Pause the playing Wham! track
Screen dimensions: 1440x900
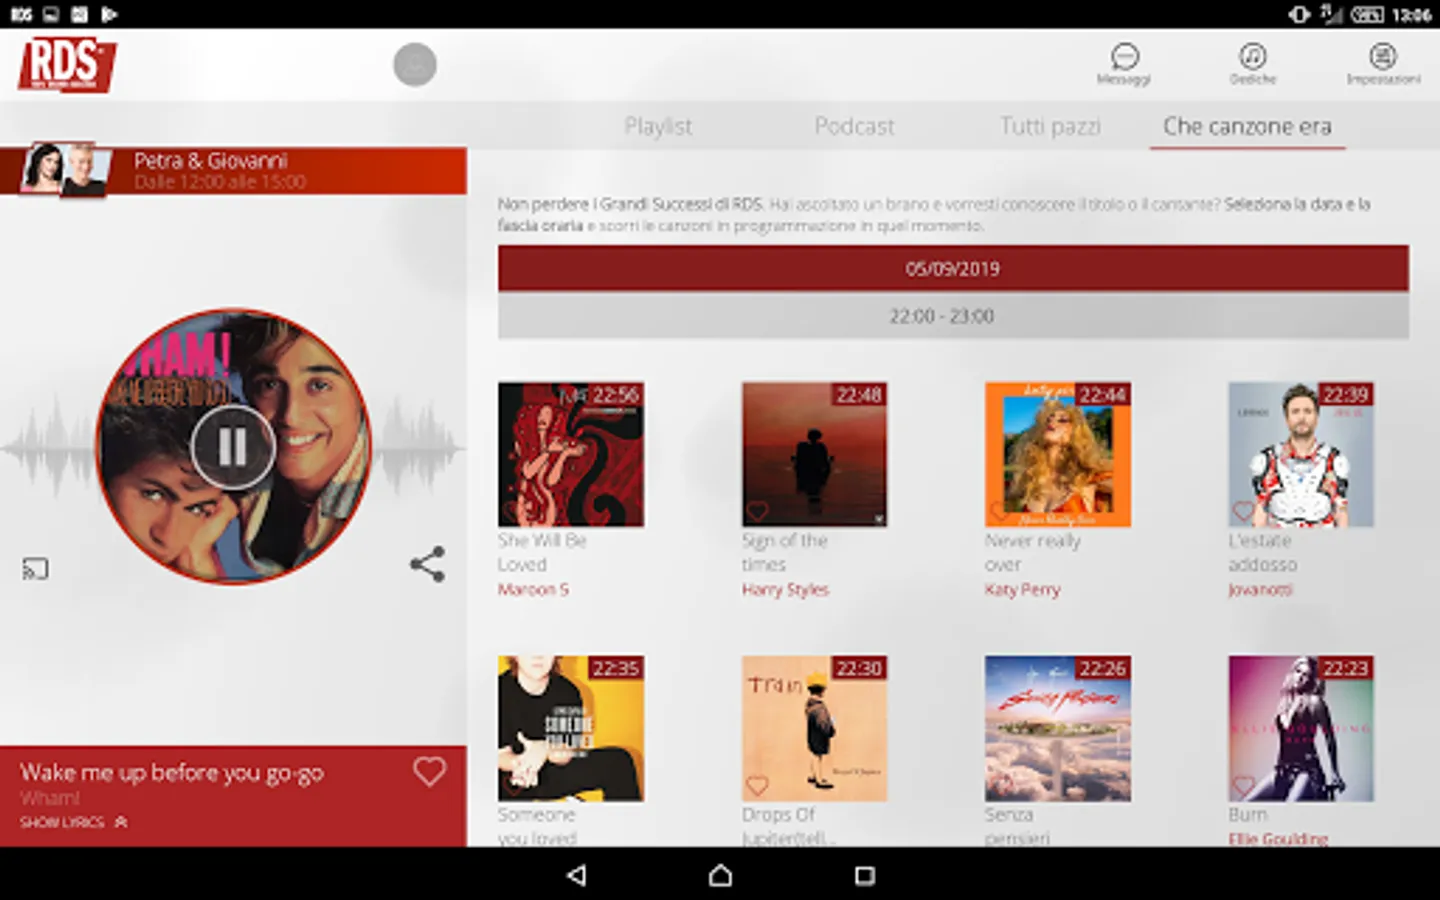[233, 447]
